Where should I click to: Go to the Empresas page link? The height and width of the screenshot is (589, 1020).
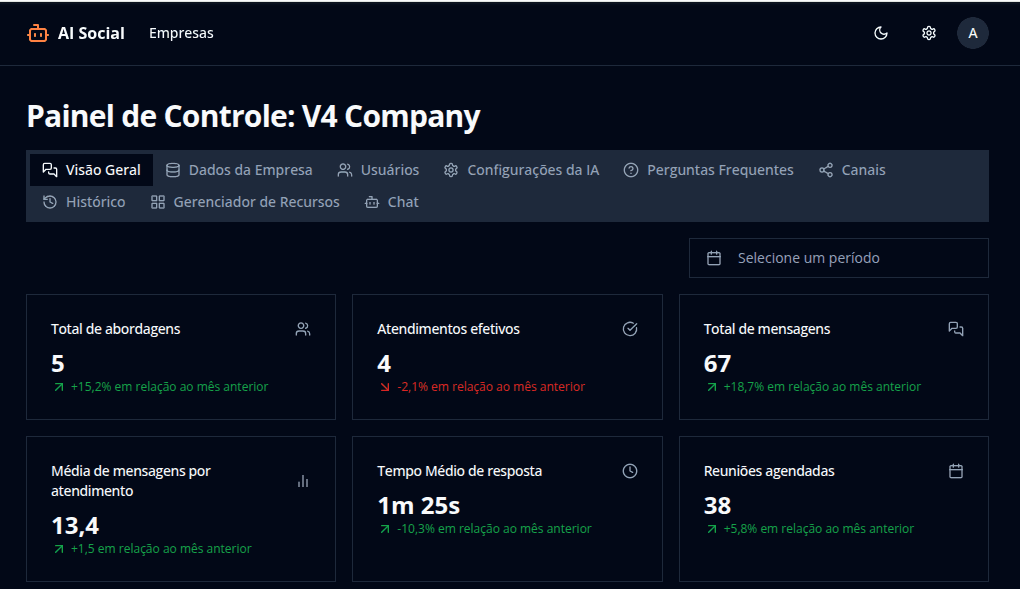tap(181, 33)
